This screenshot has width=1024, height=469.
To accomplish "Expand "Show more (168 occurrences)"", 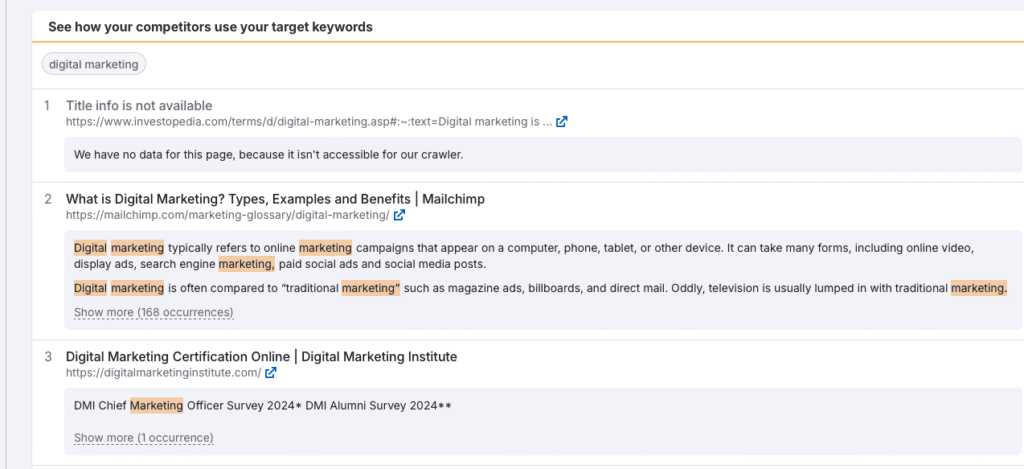I will point(153,313).
